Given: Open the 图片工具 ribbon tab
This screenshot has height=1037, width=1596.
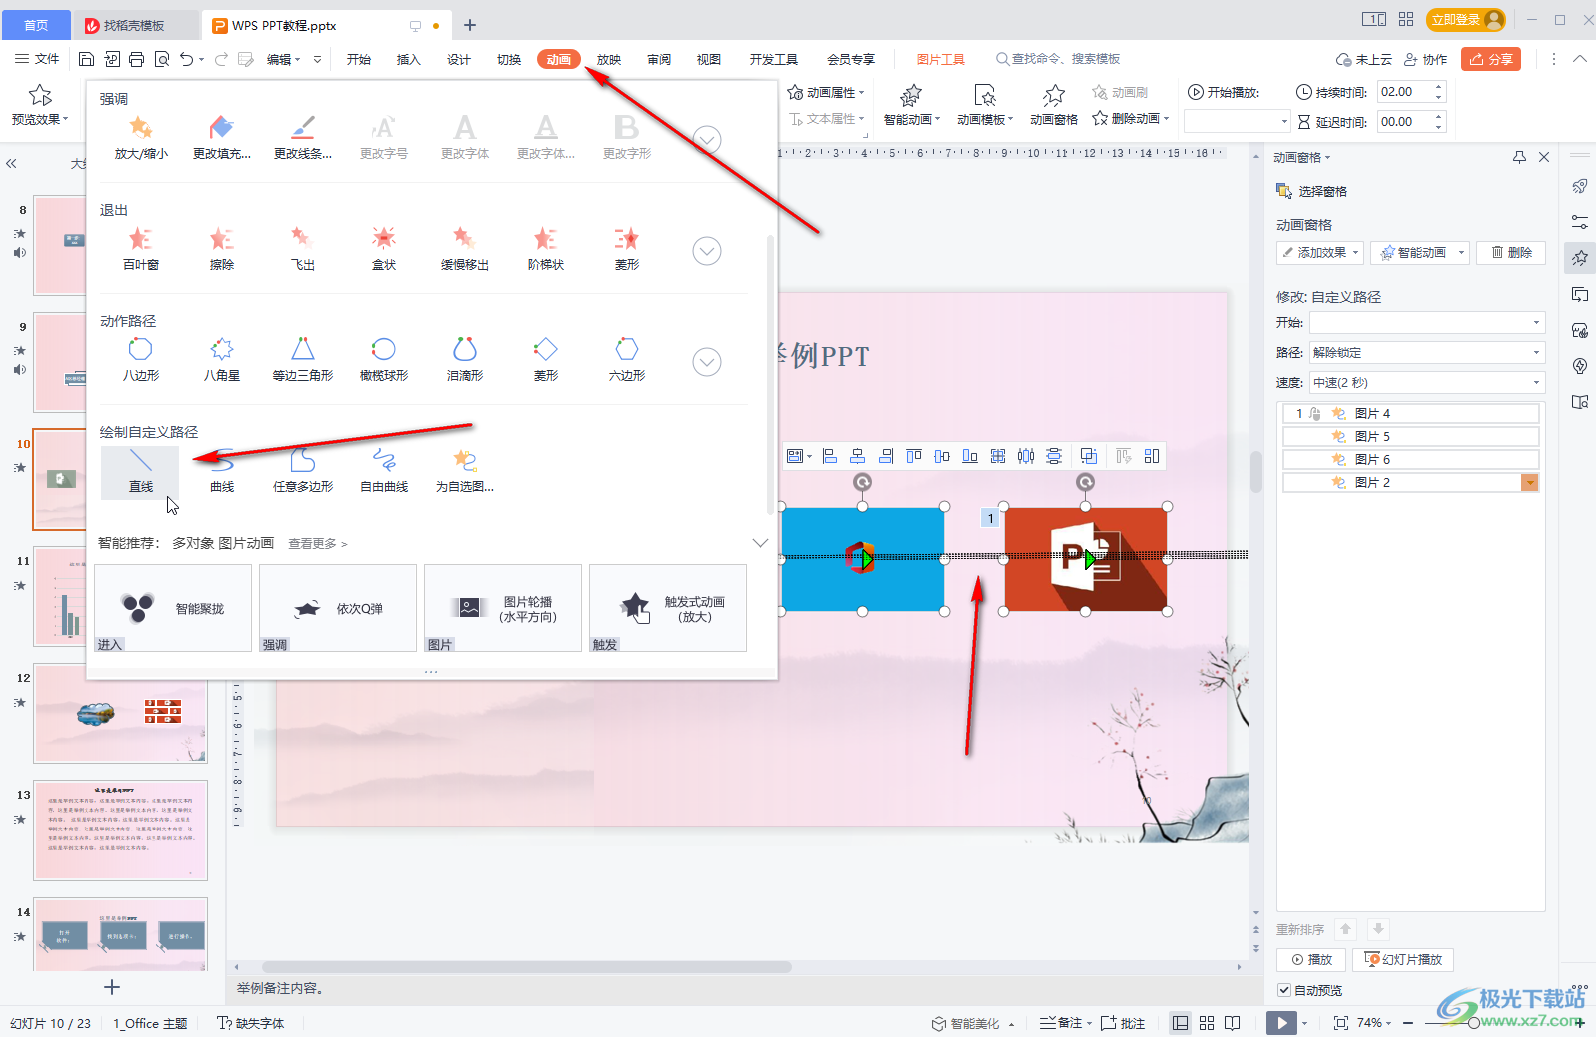Looking at the screenshot, I should (x=940, y=59).
